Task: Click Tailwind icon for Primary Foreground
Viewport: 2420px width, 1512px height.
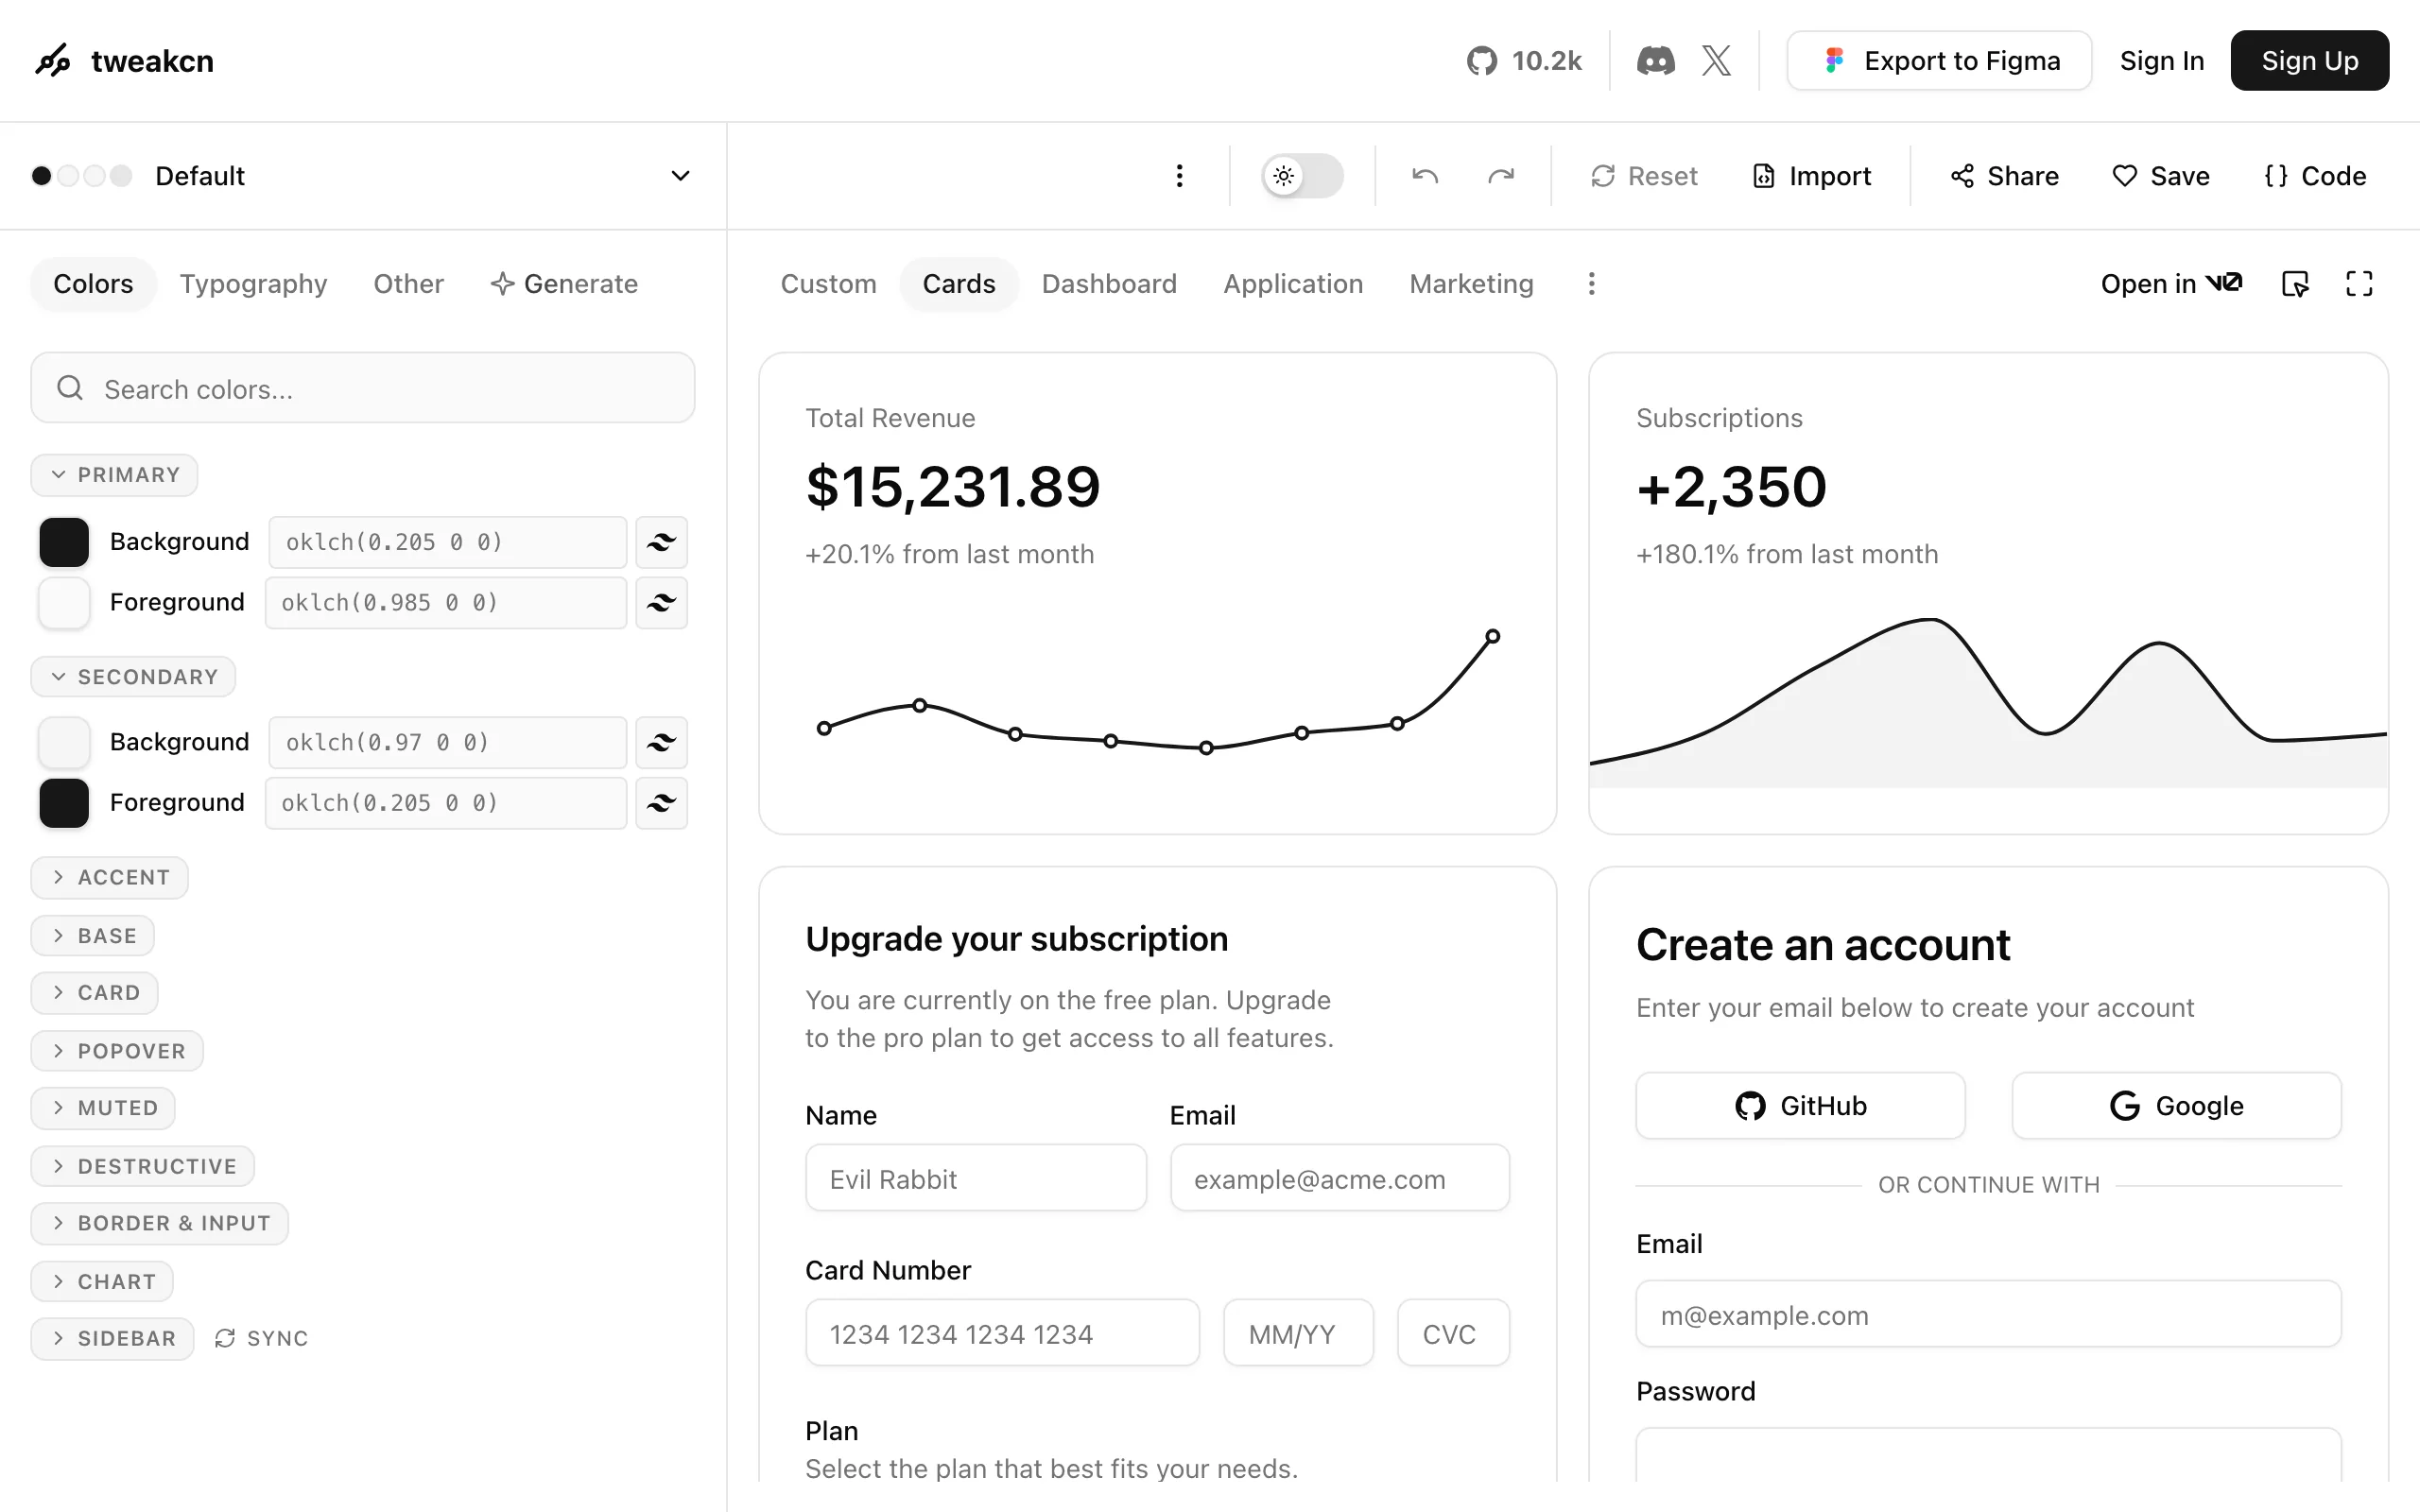Action: pos(661,602)
